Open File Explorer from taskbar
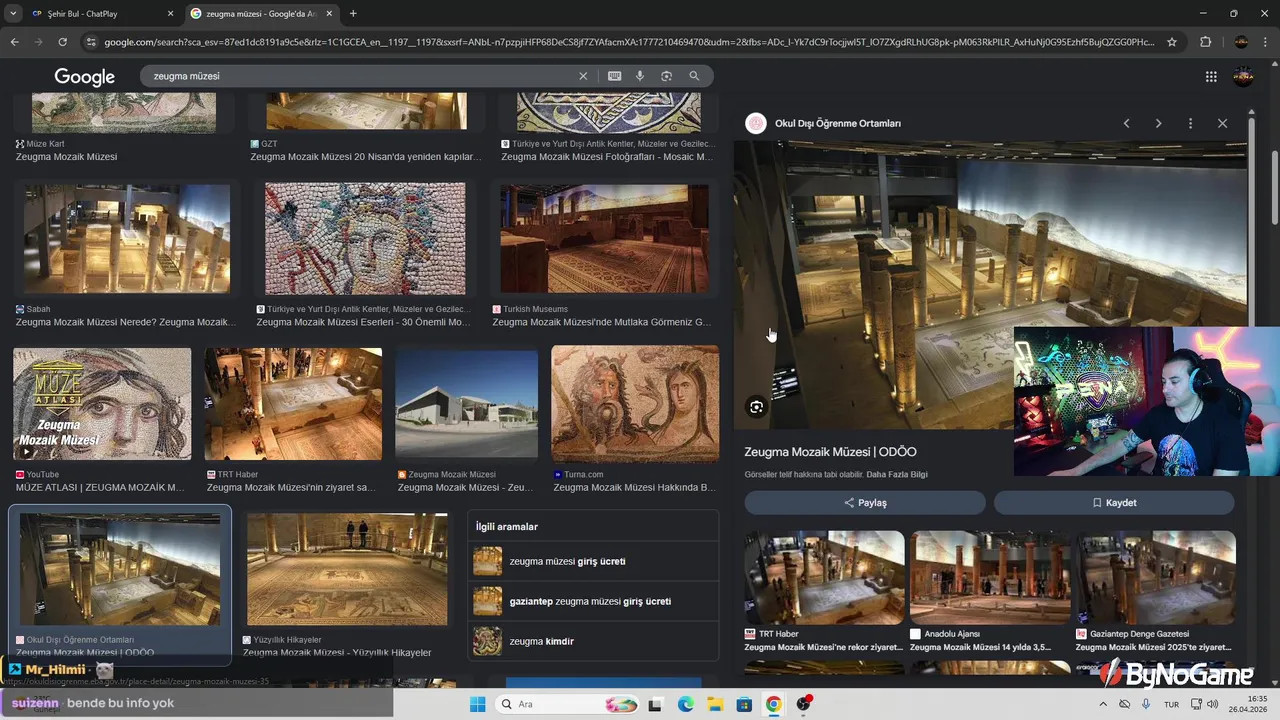 (x=715, y=704)
